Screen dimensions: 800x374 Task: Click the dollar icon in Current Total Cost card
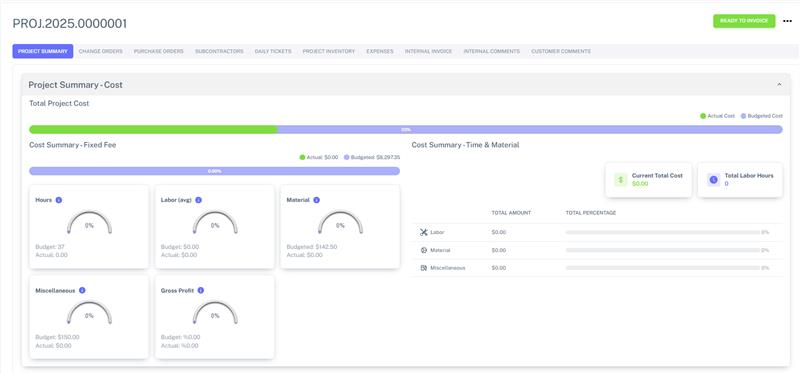[620, 180]
